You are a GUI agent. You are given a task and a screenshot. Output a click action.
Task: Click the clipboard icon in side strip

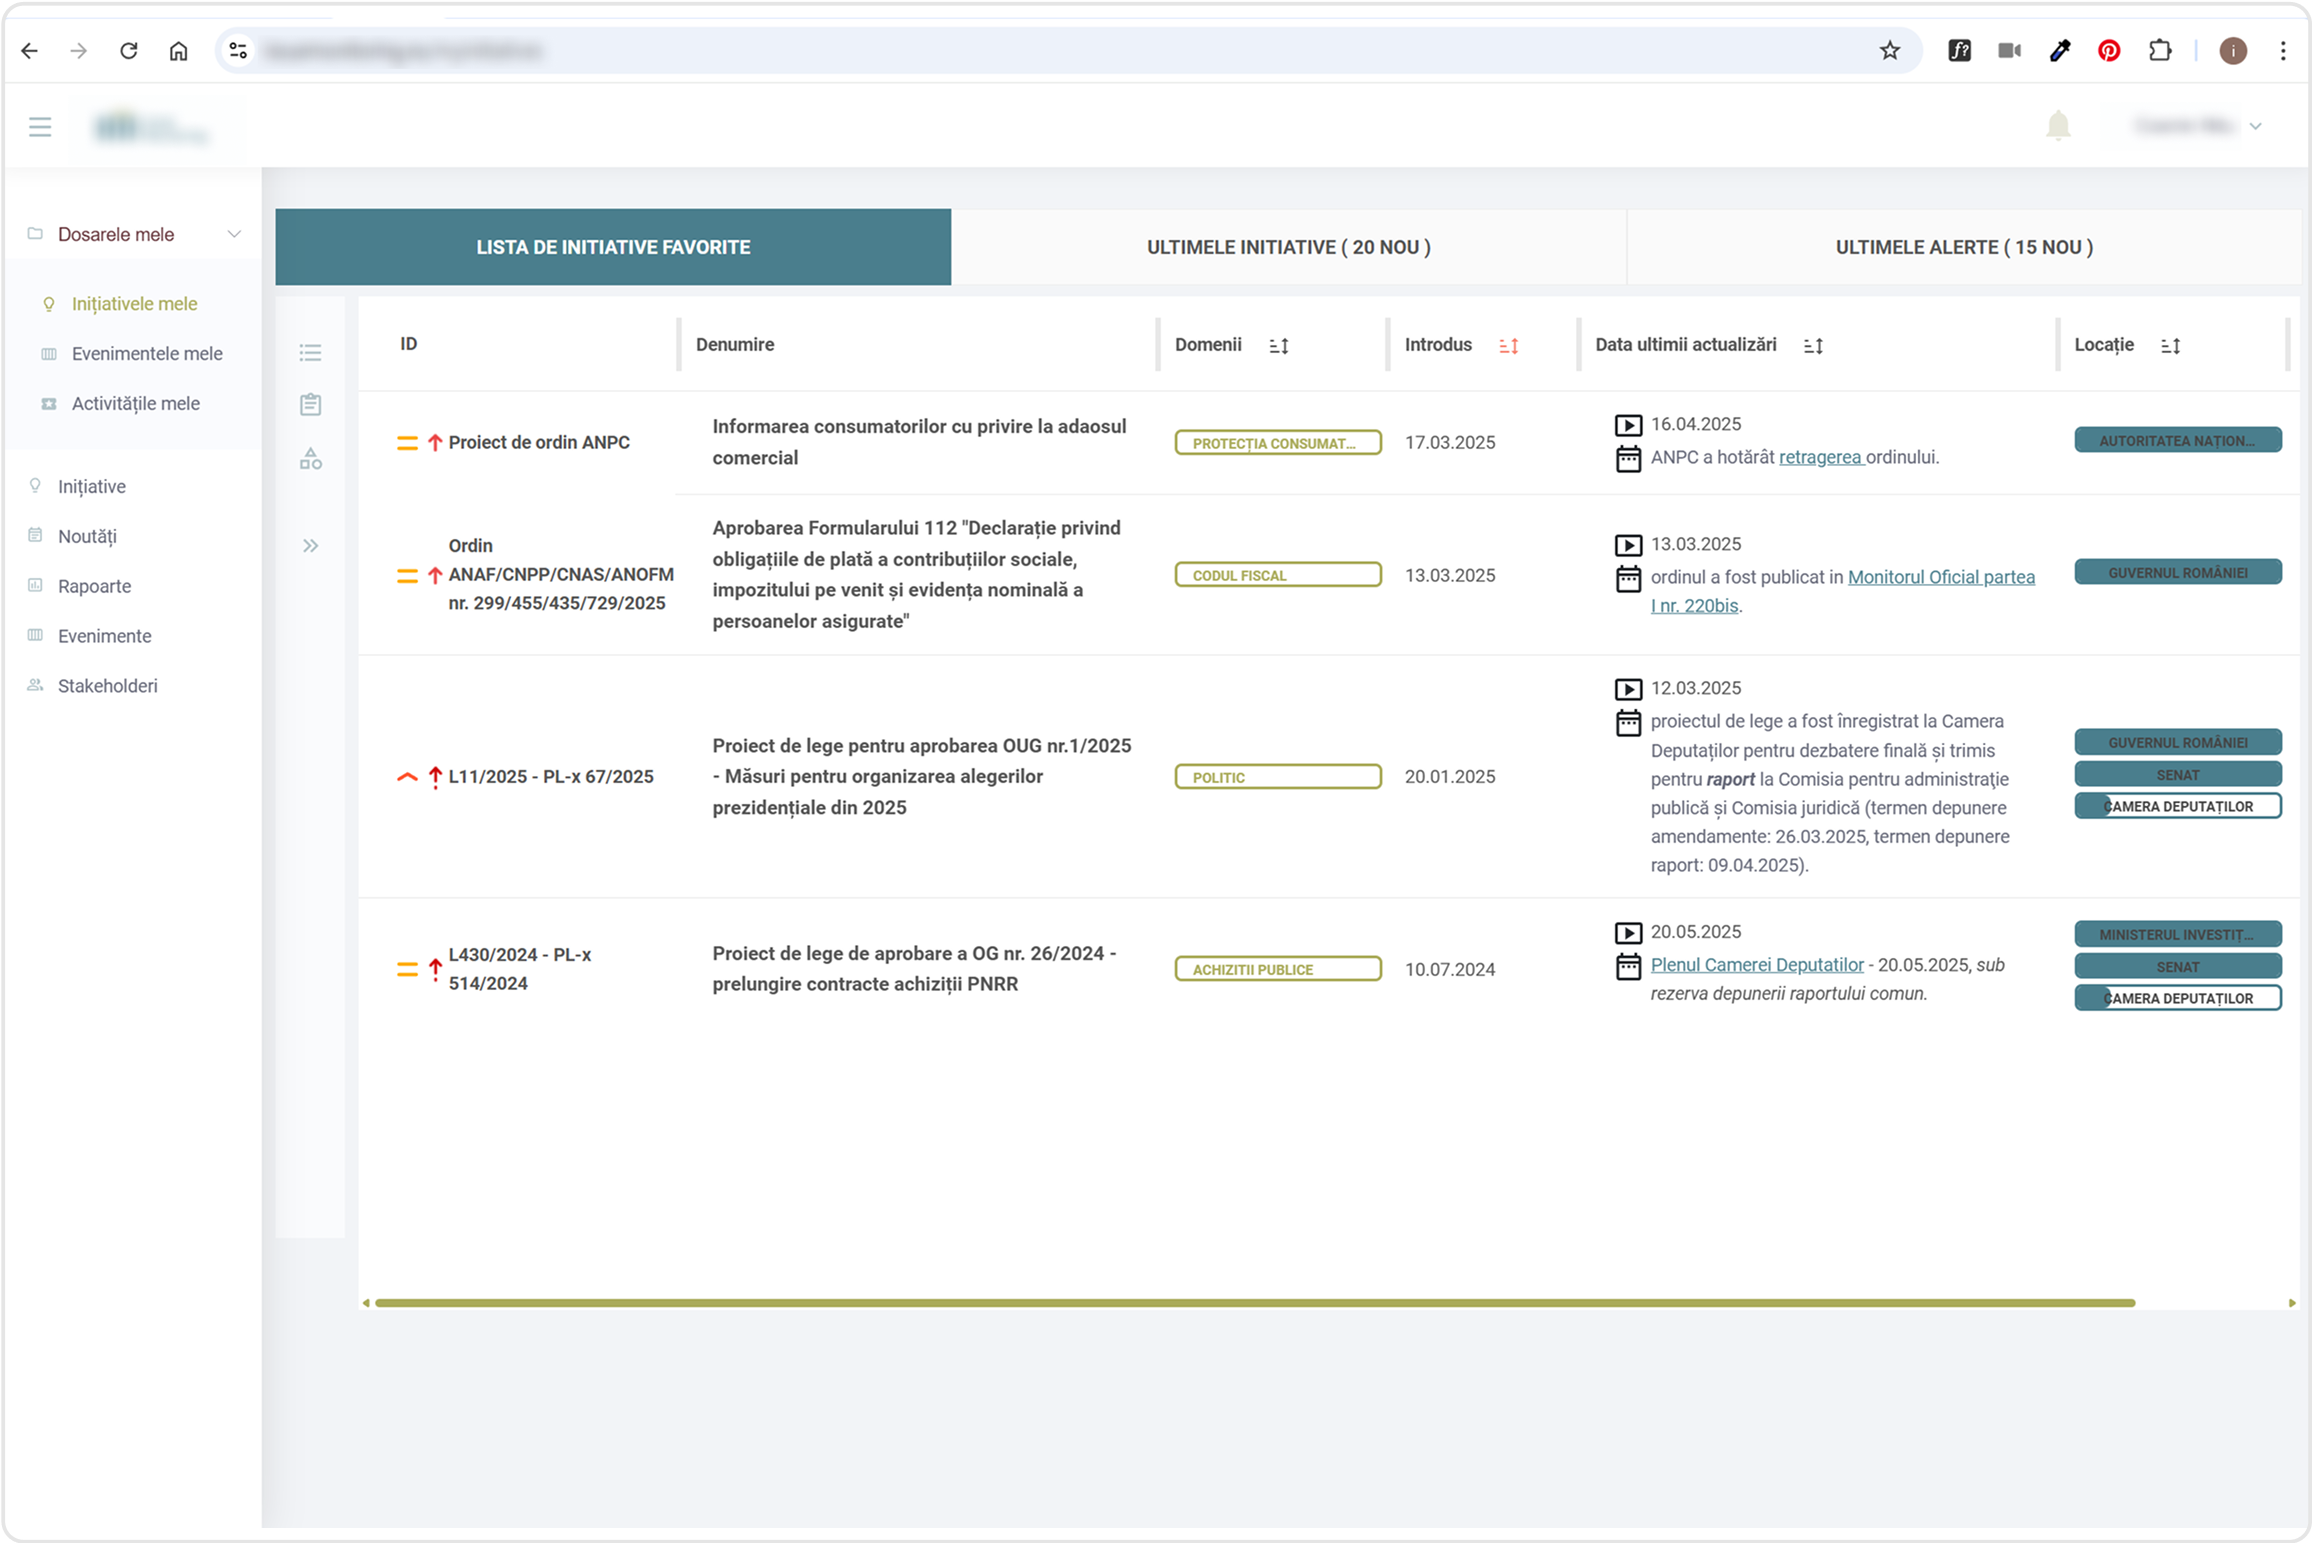[x=310, y=404]
